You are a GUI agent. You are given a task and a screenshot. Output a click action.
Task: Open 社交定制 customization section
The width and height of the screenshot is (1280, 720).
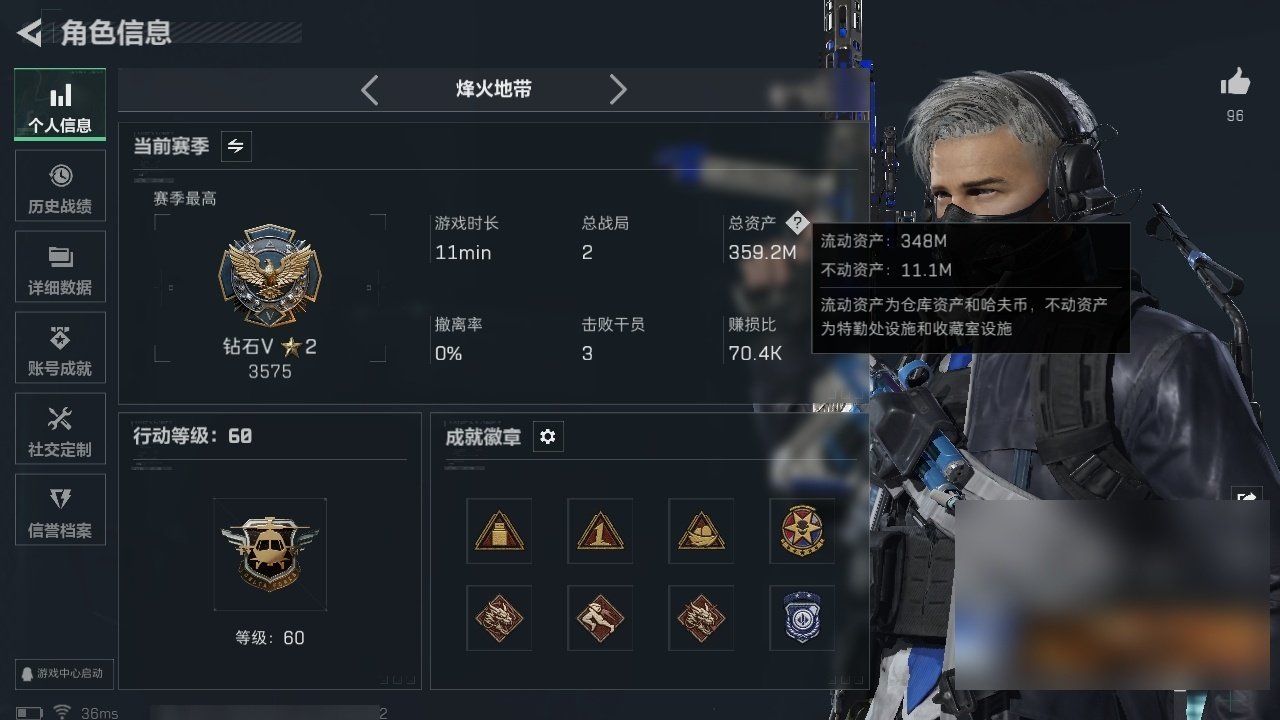60,429
